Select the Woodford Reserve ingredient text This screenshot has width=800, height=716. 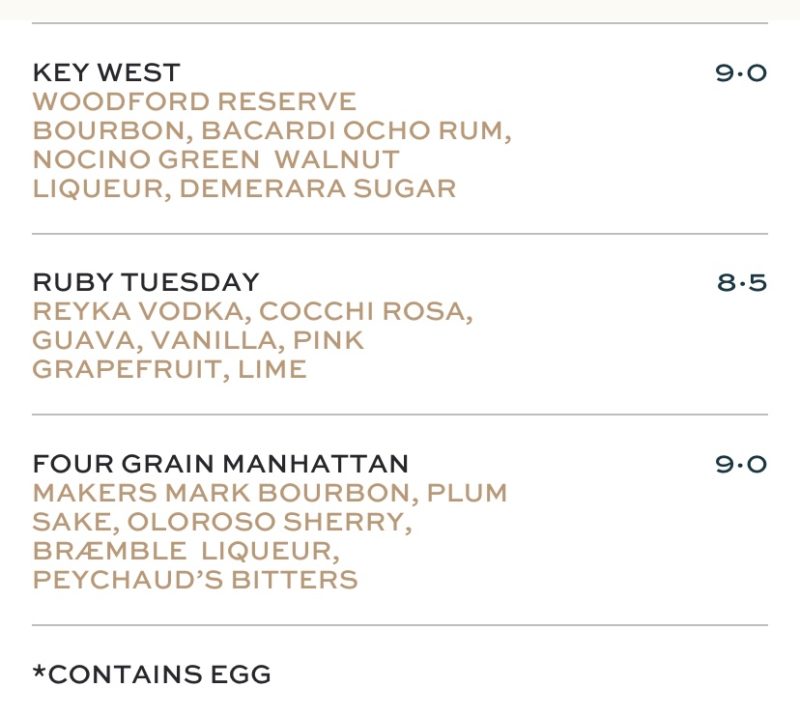point(194,102)
